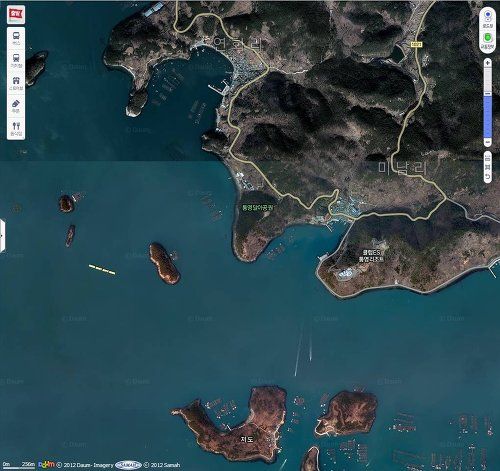Click the red flag icon at top of left toolbar
This screenshot has height=471, width=500.
(x=16, y=15)
